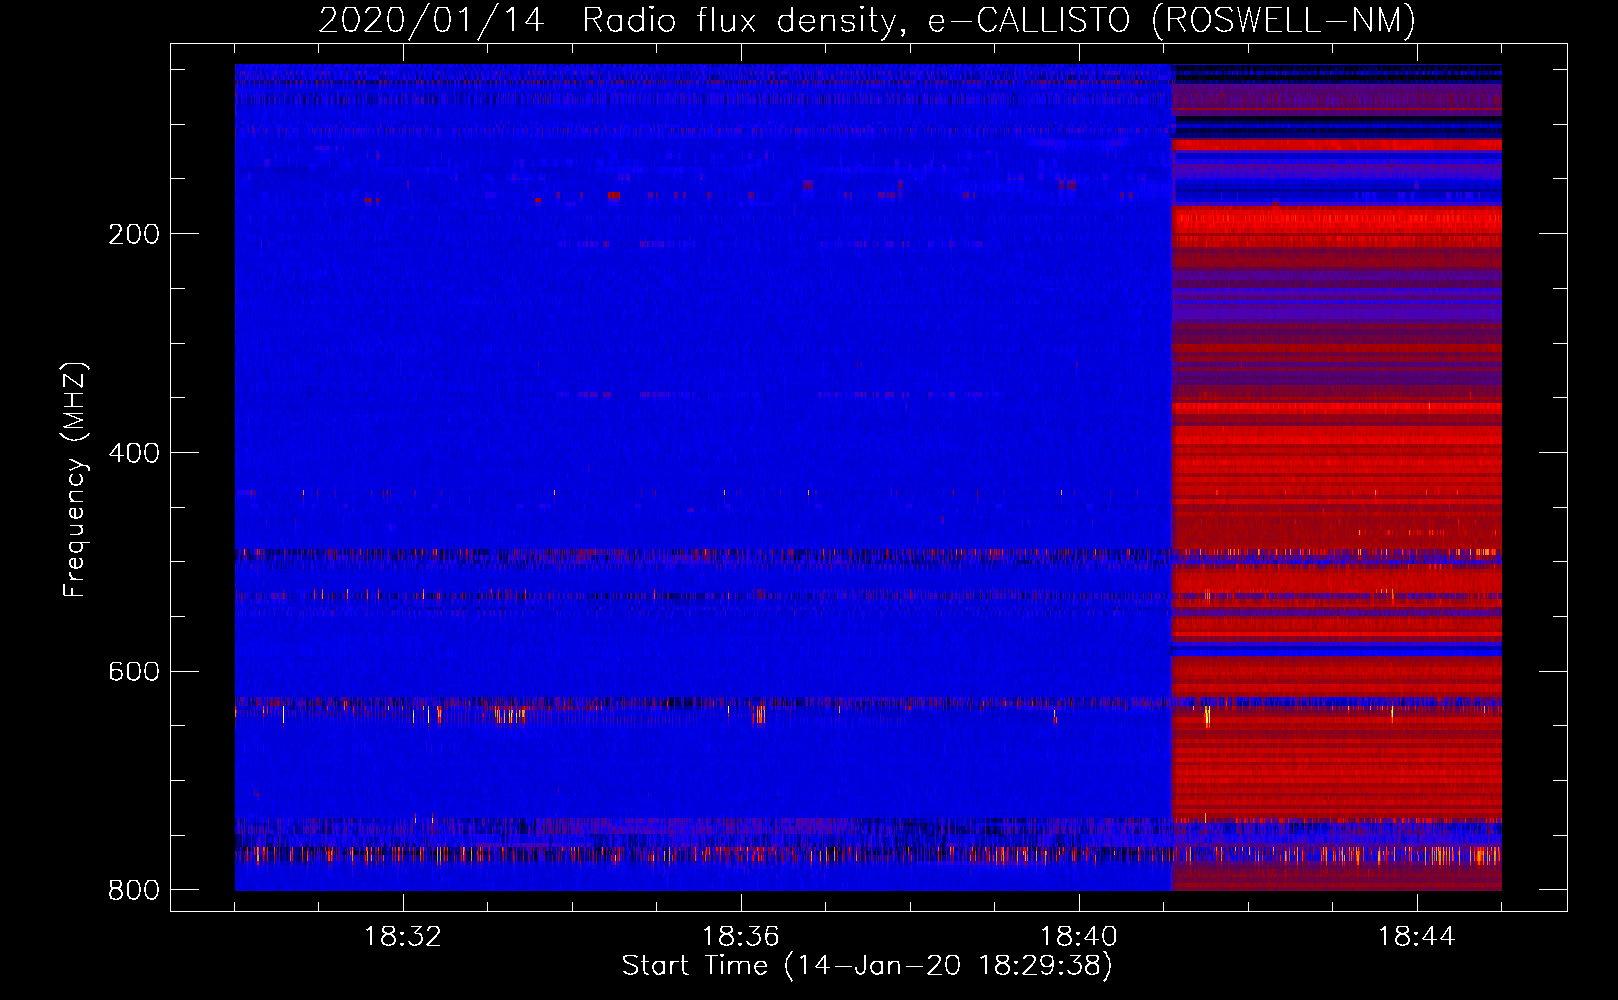
Task: Click the plot title "2020/01/14 Radio flux density, e-CALLISTO (ROSWELL-NM)"
Action: coord(867,20)
